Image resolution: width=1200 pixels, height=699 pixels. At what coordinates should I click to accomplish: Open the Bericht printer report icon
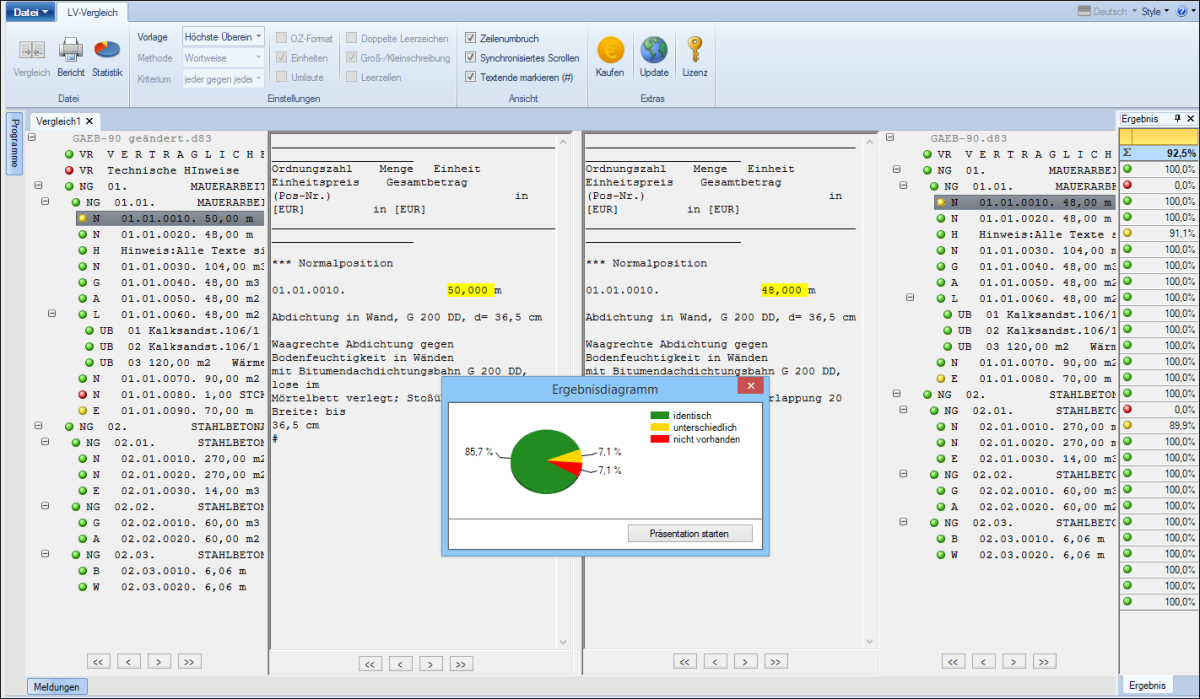pos(71,49)
